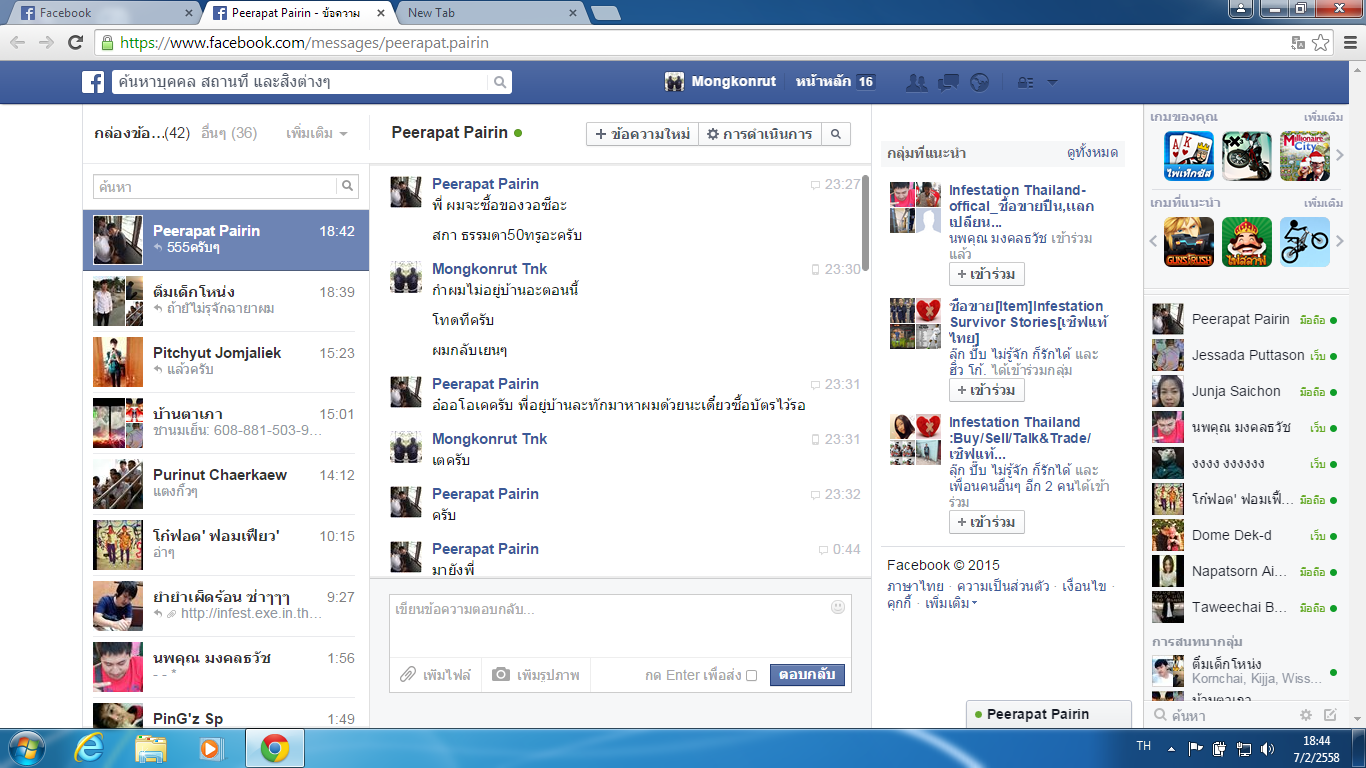Click the search magnifier in Facebook header
The height and width of the screenshot is (768, 1366).
500,82
